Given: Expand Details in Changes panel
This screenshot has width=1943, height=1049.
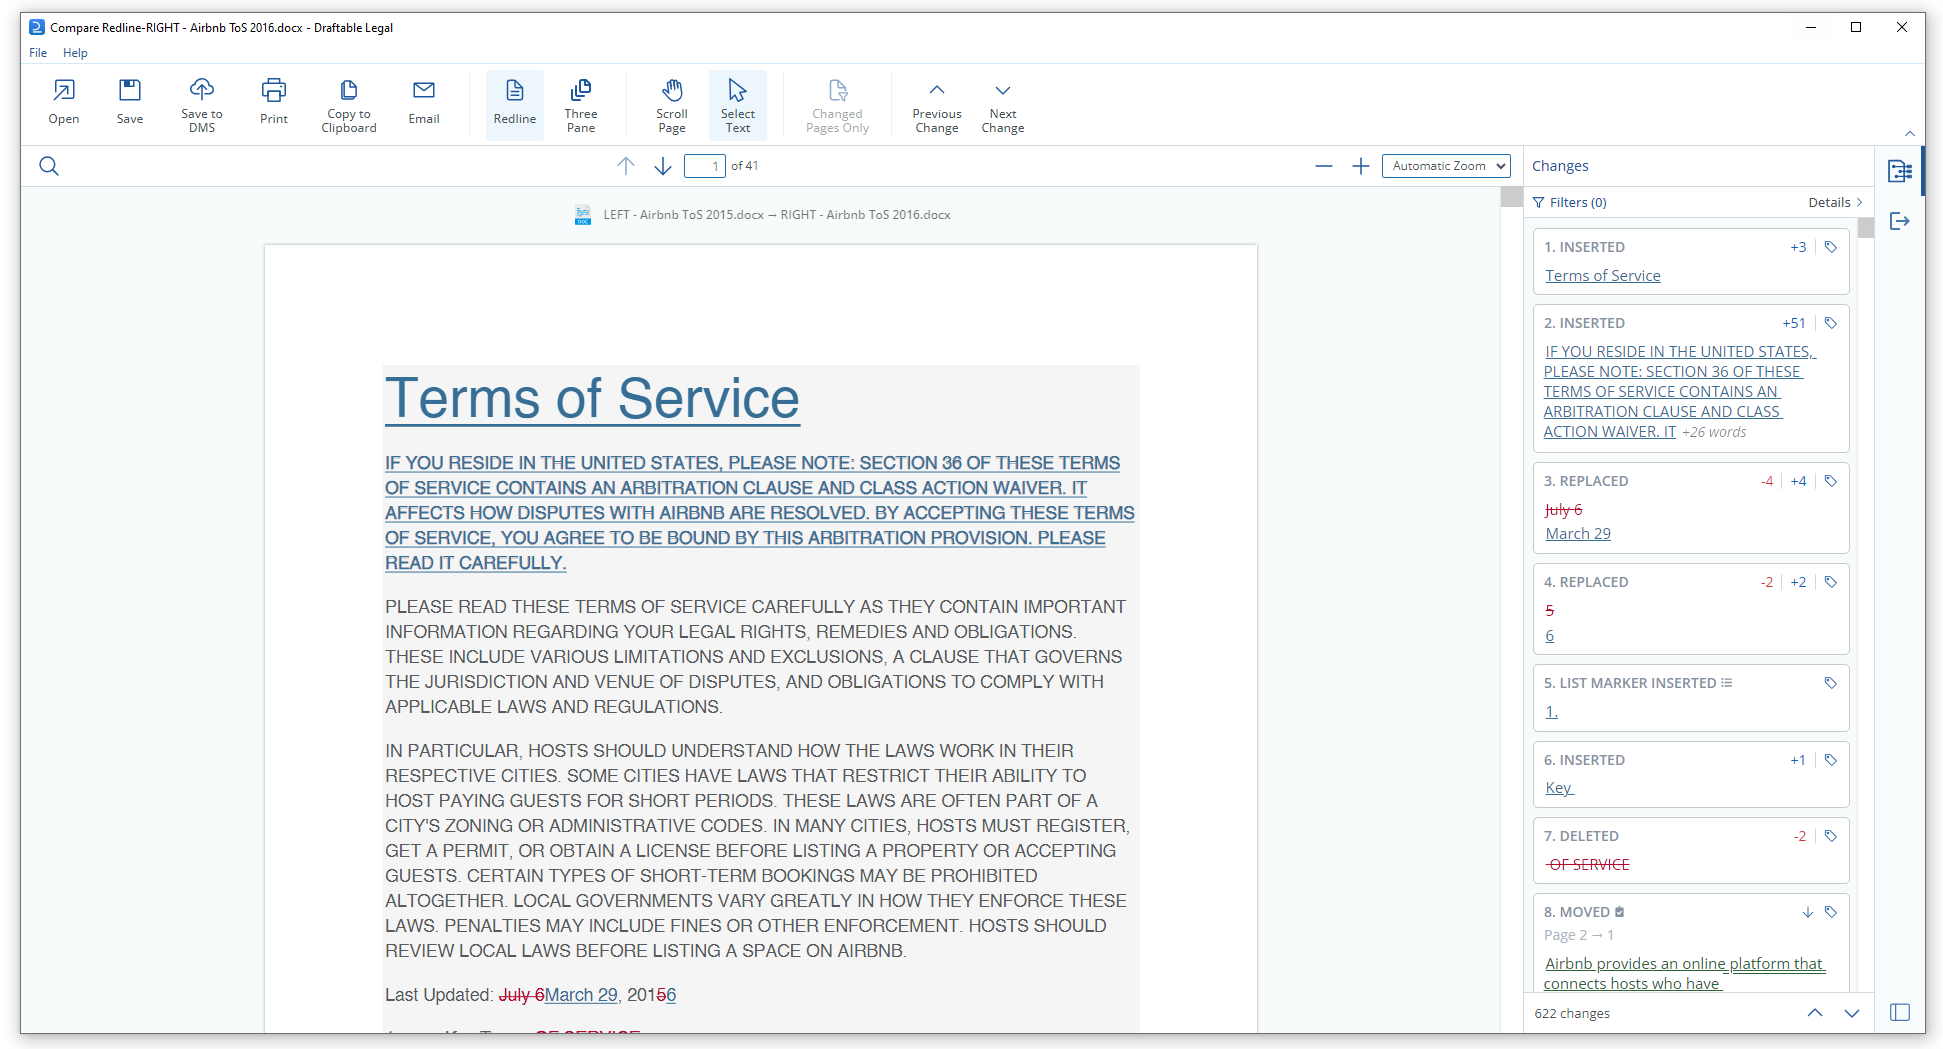Looking at the screenshot, I should 1835,202.
